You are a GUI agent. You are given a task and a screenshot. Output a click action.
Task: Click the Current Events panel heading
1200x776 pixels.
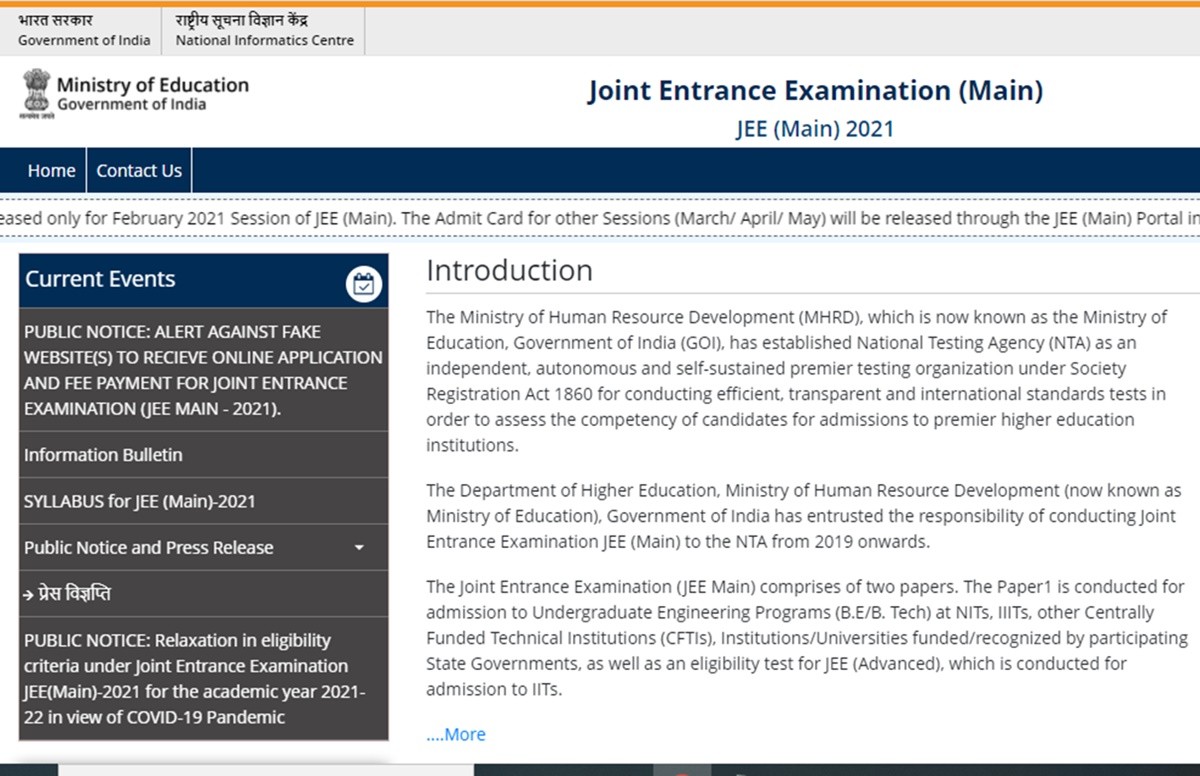click(x=100, y=280)
